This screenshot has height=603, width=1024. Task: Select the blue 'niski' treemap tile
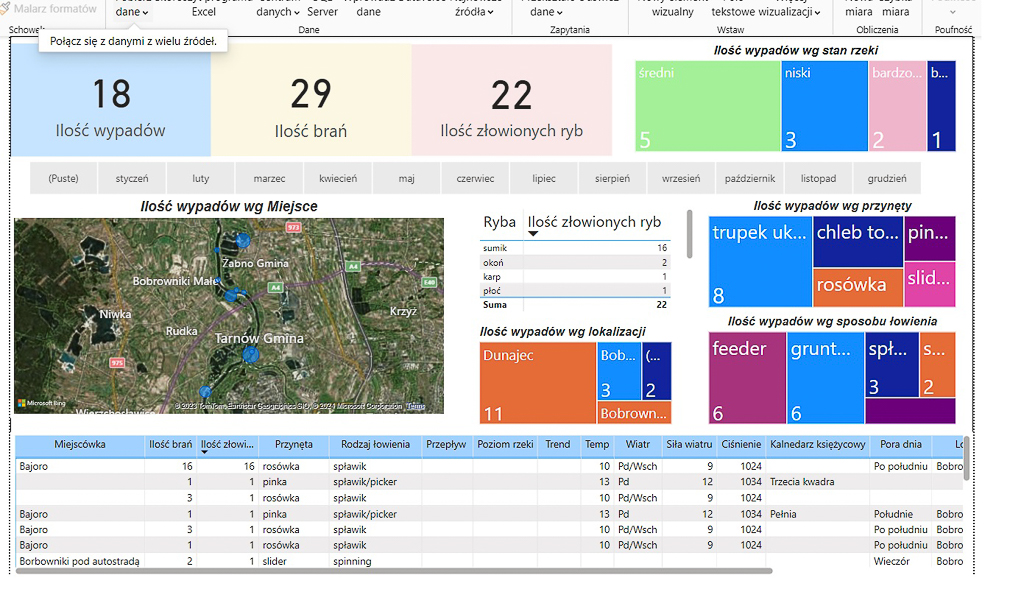(x=824, y=106)
